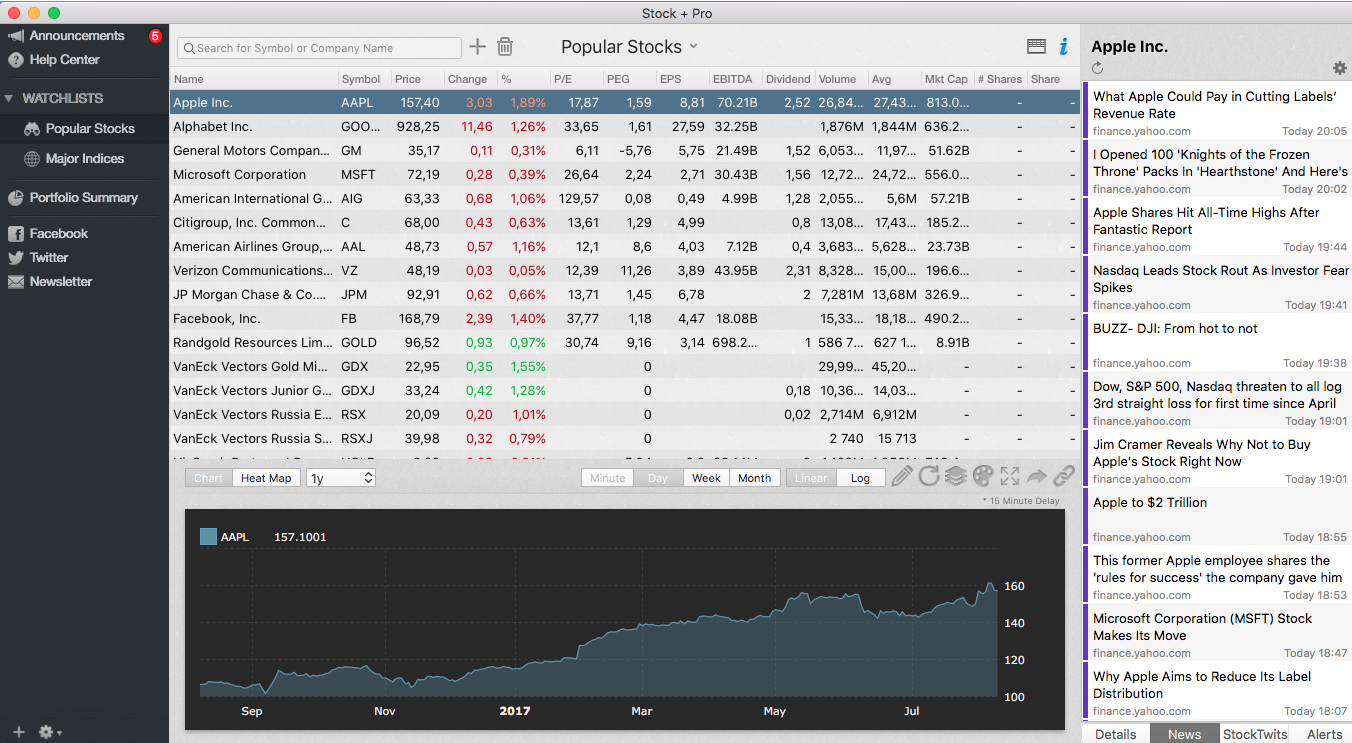The width and height of the screenshot is (1352, 743).
Task: Select the Day interval
Action: [658, 478]
